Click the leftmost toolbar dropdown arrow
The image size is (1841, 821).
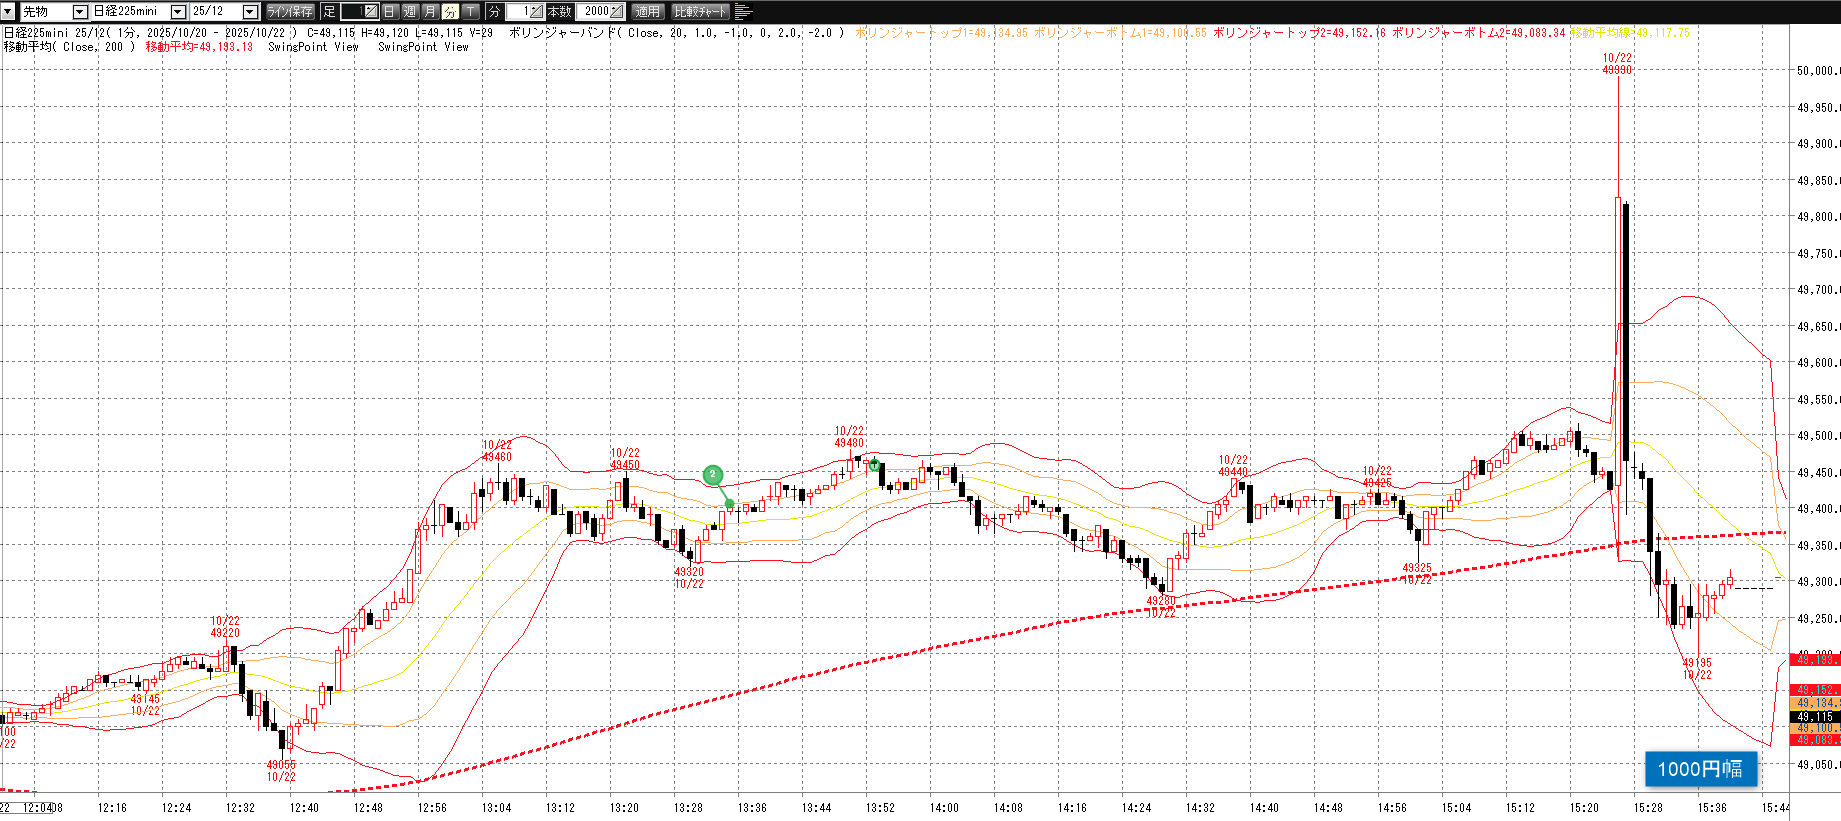click(9, 12)
